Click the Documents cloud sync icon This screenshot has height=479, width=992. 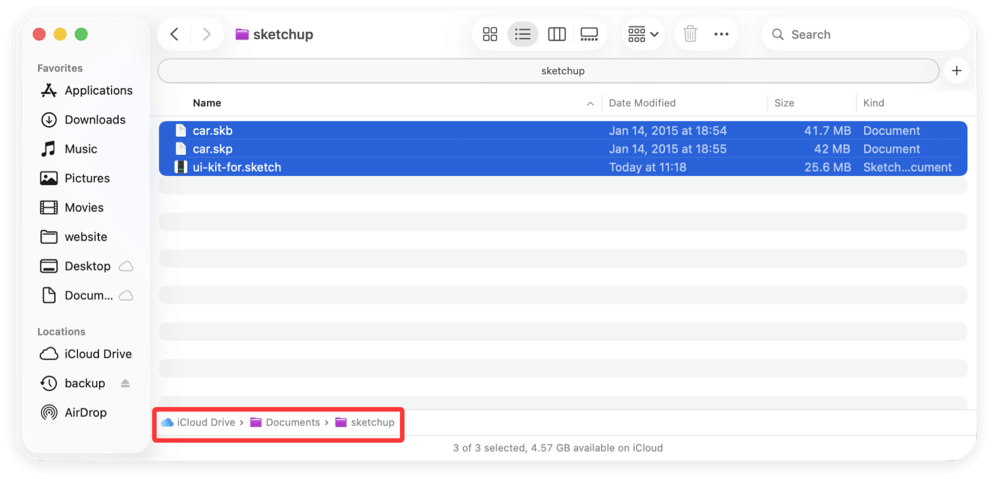(x=126, y=295)
